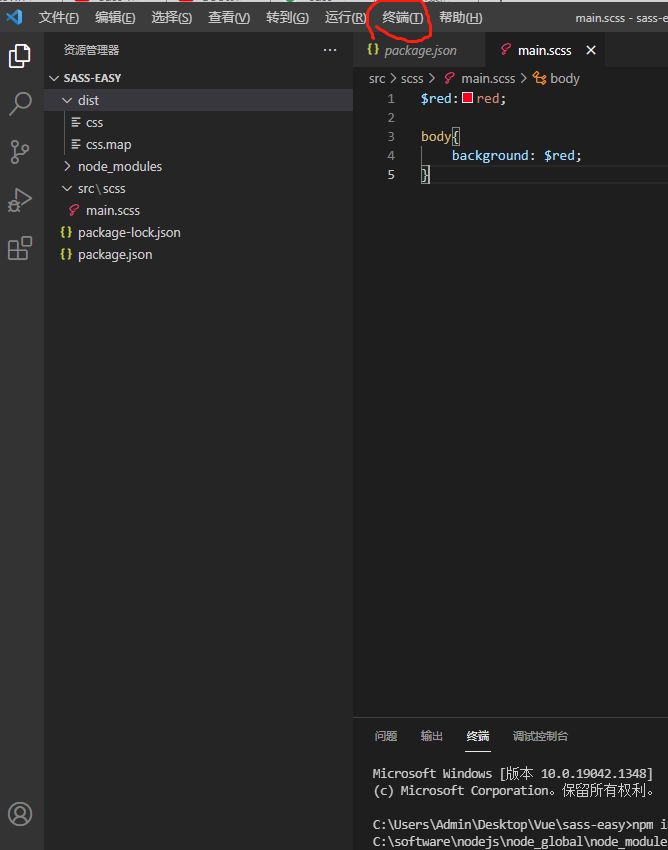
Task: Switch to the 调试控制台 panel tab
Action: click(x=540, y=736)
